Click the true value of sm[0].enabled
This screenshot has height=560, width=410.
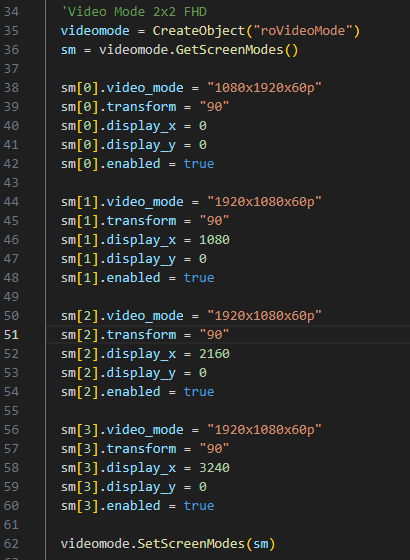(x=199, y=164)
